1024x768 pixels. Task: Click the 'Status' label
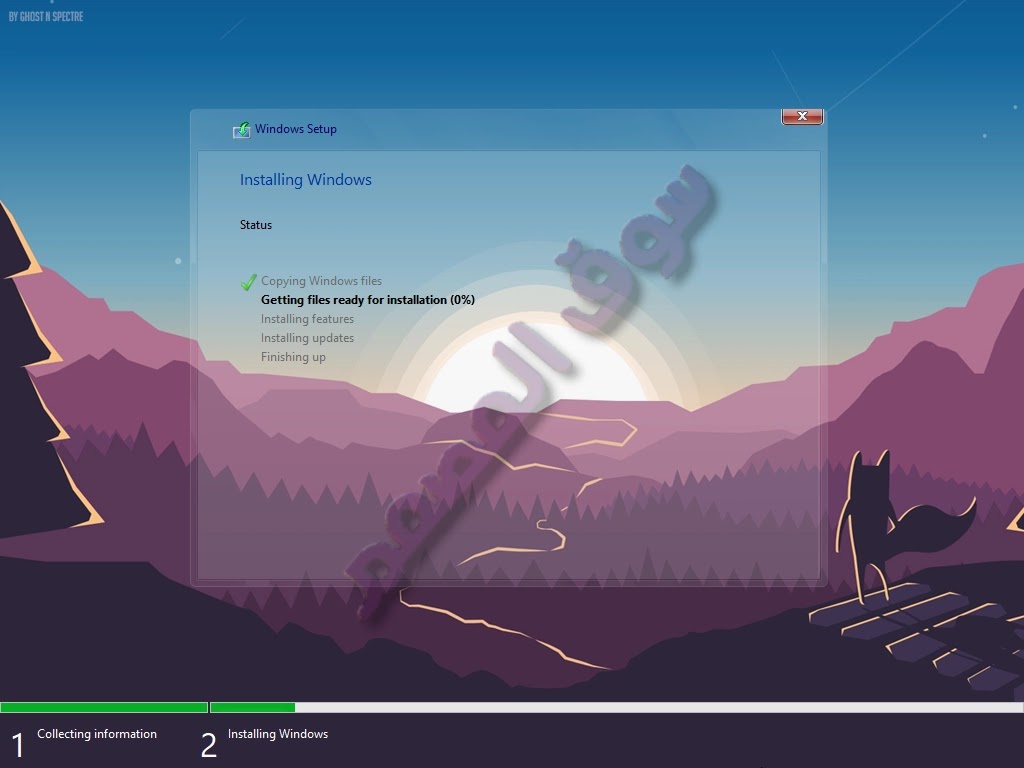point(255,225)
